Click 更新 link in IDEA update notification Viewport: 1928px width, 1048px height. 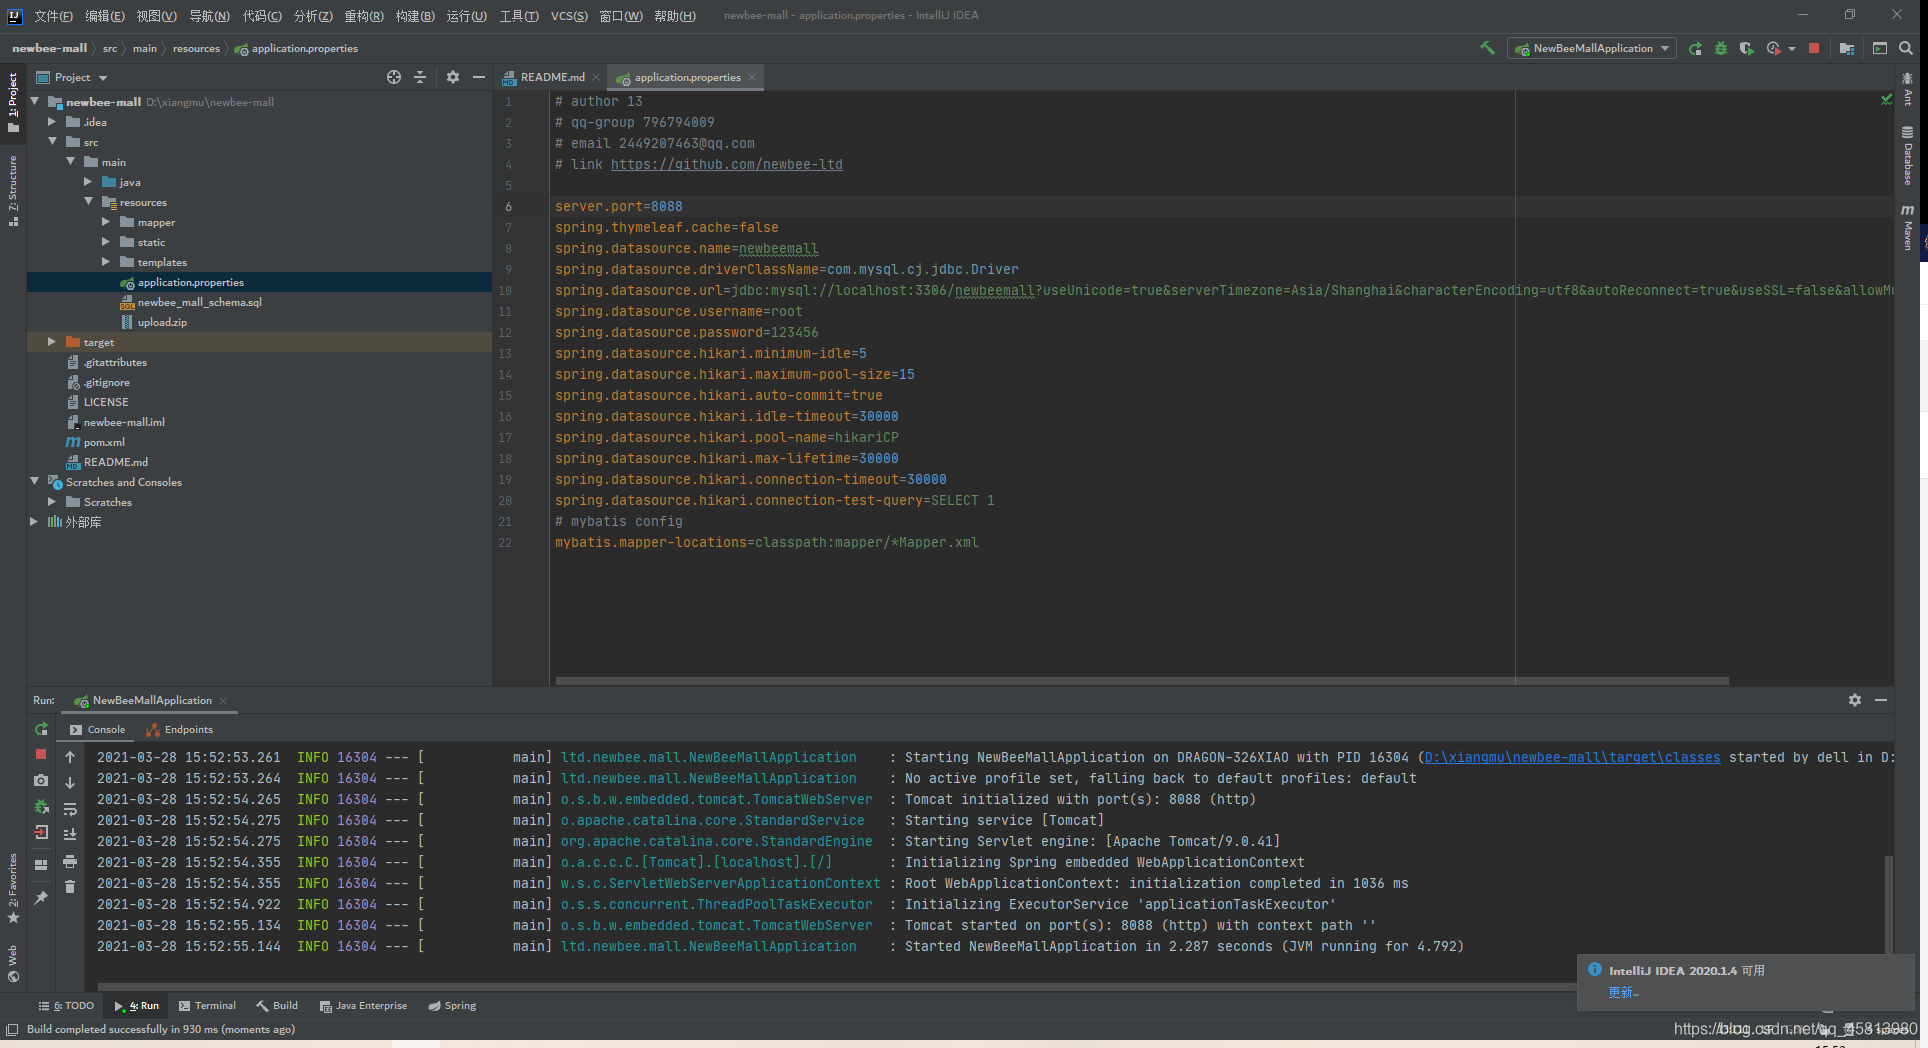click(x=1623, y=992)
